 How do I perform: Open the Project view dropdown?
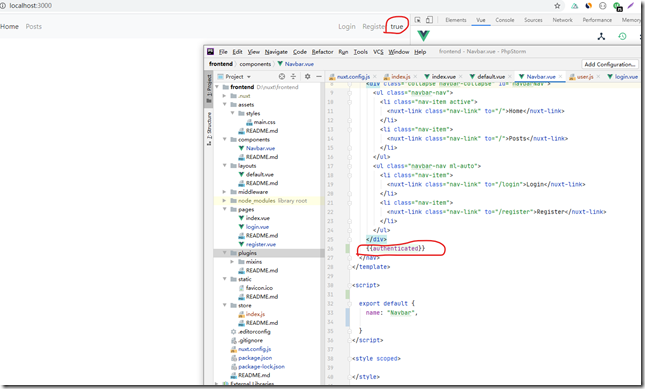tap(234, 76)
